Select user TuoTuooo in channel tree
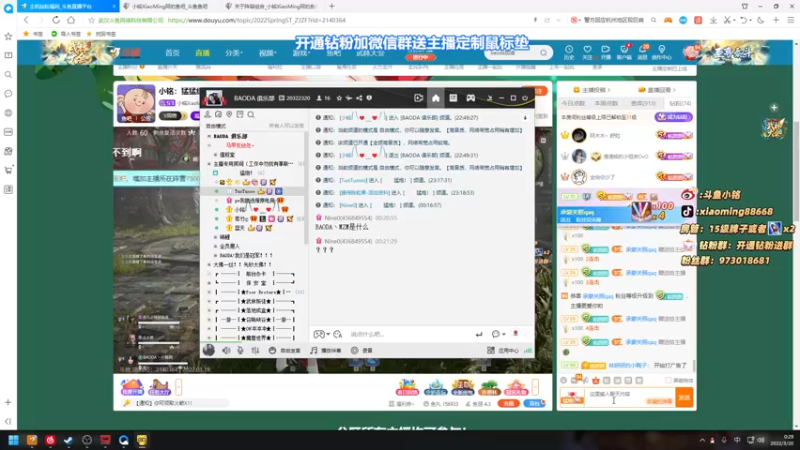Image resolution: width=800 pixels, height=450 pixels. (x=244, y=191)
